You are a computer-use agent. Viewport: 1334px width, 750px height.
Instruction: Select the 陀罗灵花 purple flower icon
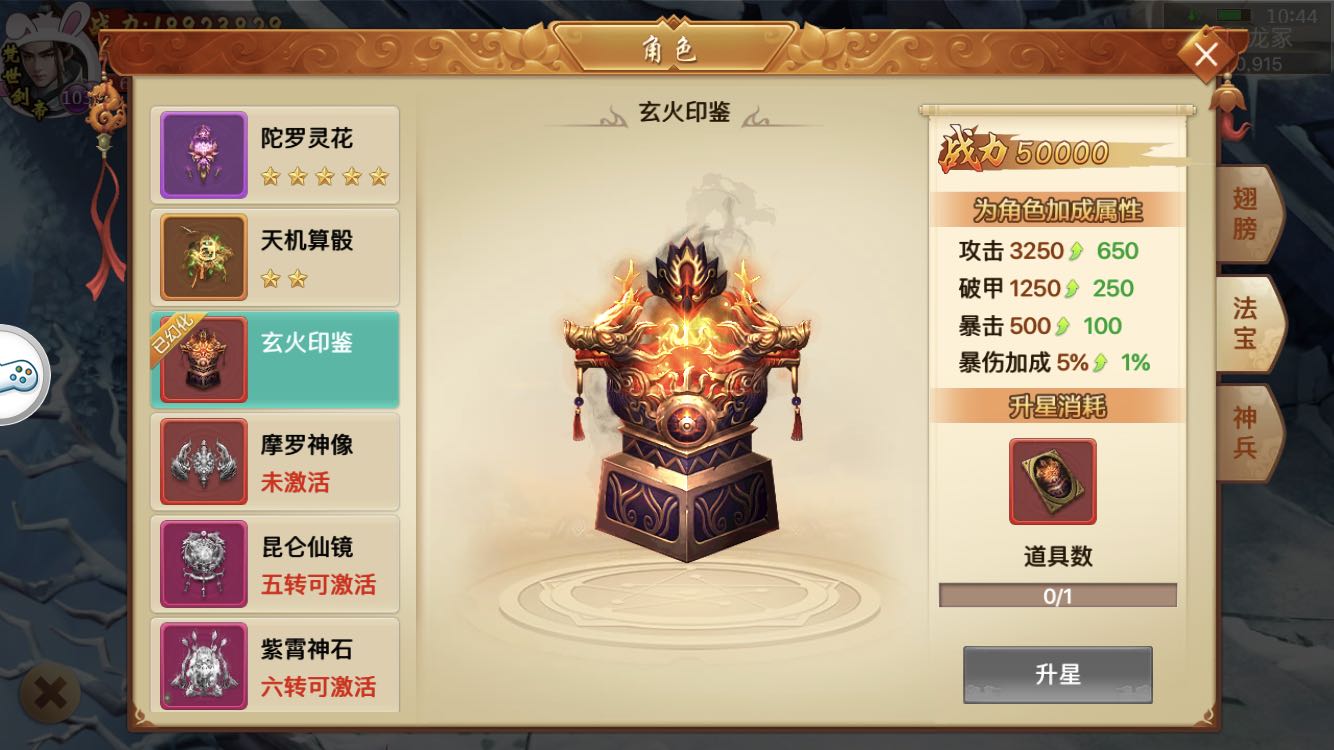click(204, 155)
